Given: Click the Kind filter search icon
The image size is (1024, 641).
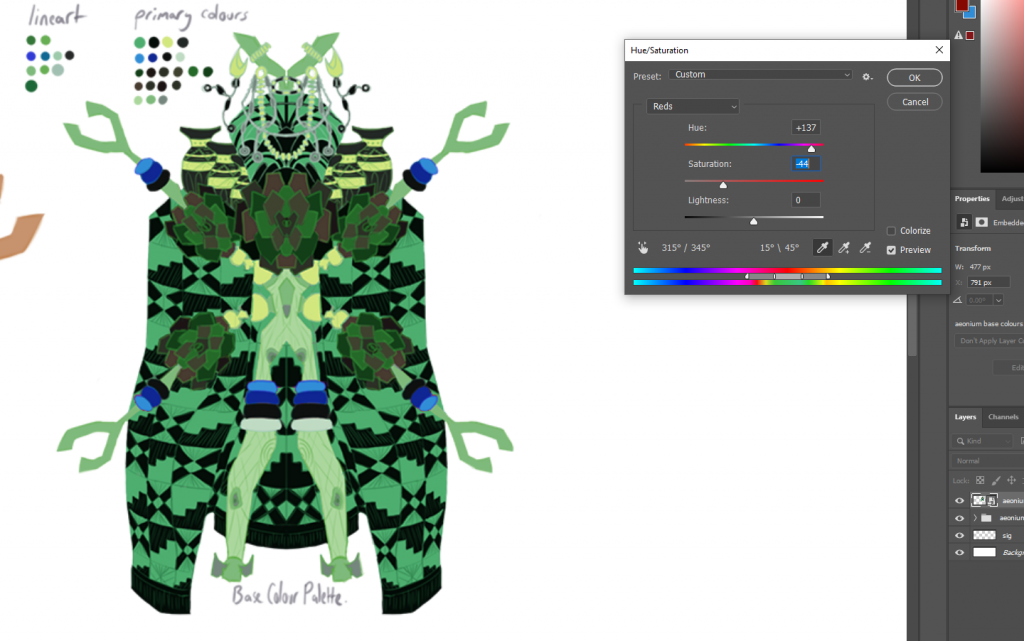Looking at the screenshot, I should coord(961,441).
